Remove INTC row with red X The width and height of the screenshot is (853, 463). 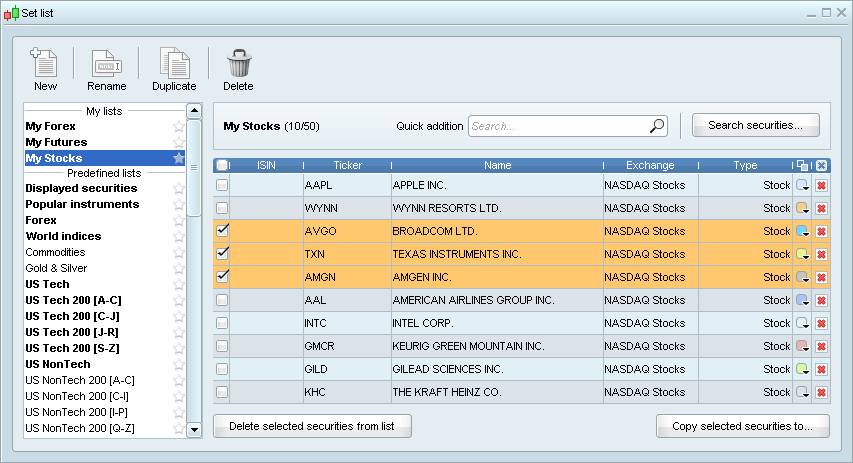821,323
